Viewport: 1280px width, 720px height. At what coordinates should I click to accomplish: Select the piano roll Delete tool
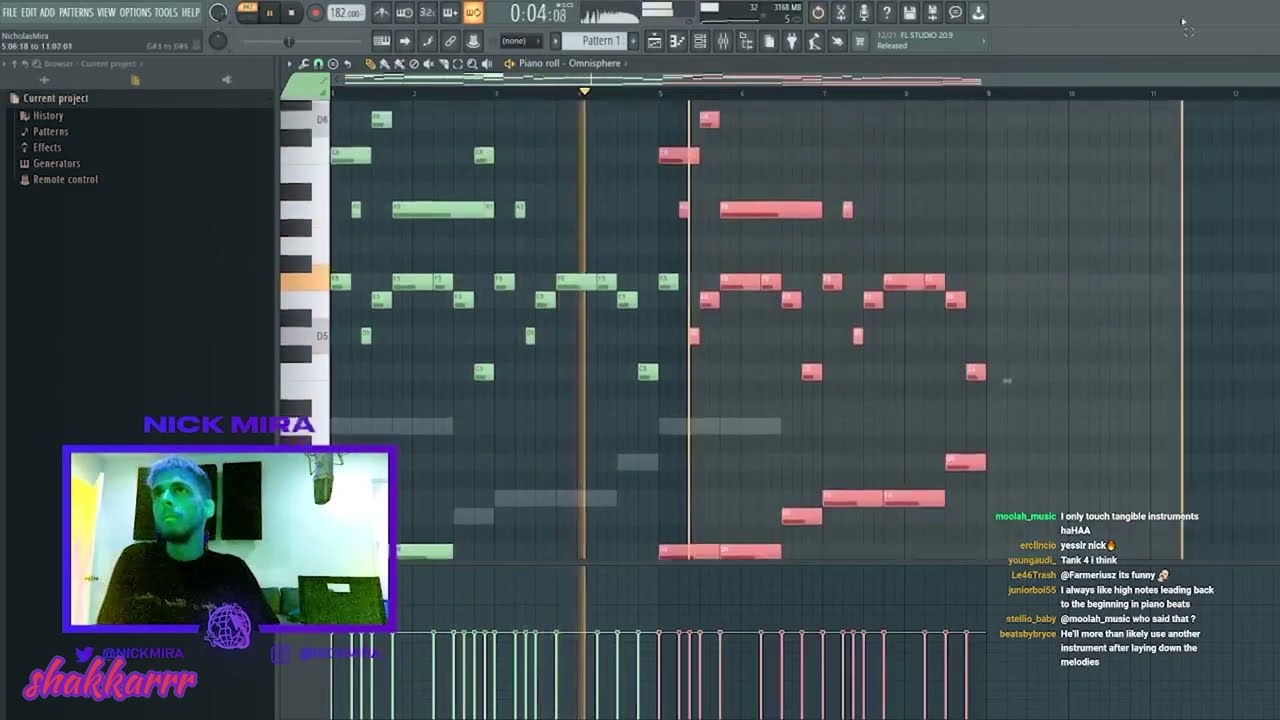(414, 63)
